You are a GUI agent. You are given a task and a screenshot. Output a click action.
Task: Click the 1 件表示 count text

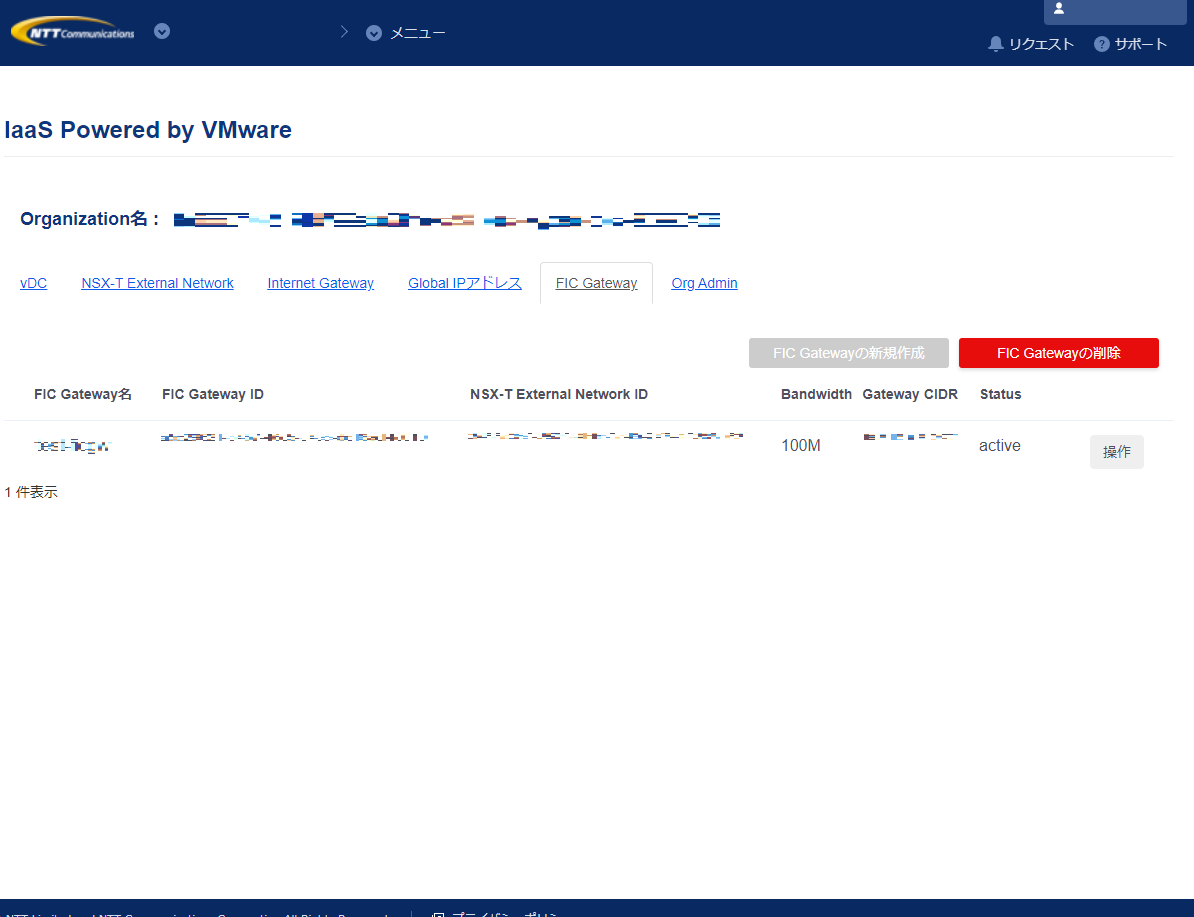pyautogui.click(x=31, y=492)
